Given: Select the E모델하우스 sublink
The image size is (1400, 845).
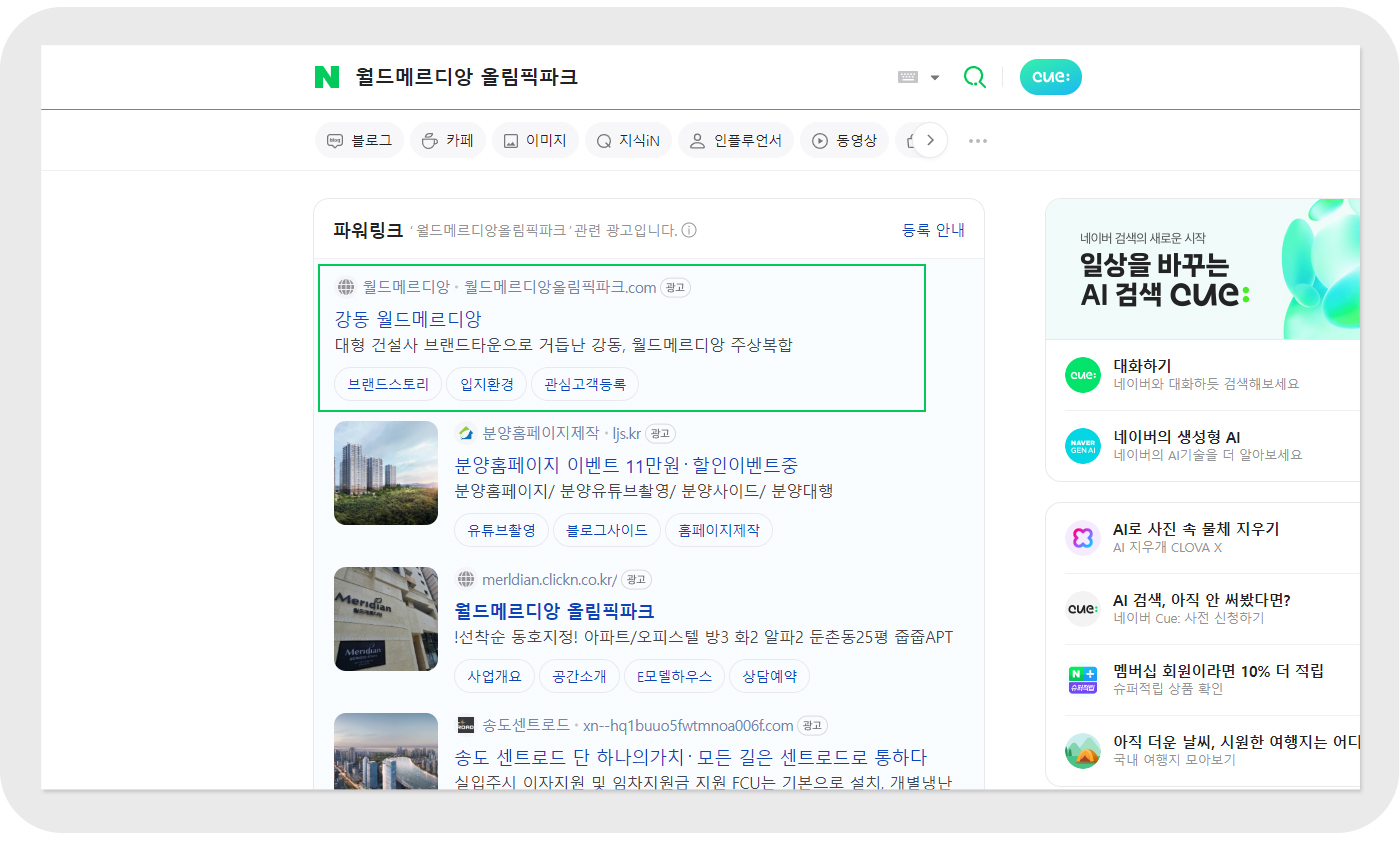Looking at the screenshot, I should click(675, 676).
